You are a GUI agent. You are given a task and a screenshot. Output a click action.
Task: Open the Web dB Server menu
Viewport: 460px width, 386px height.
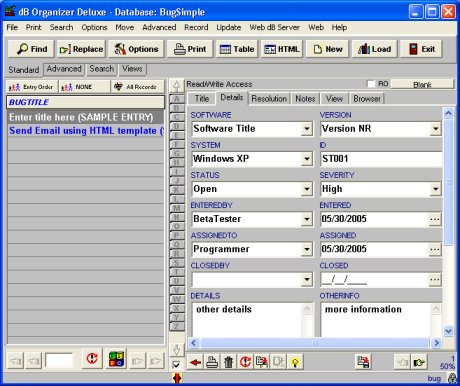coord(274,27)
